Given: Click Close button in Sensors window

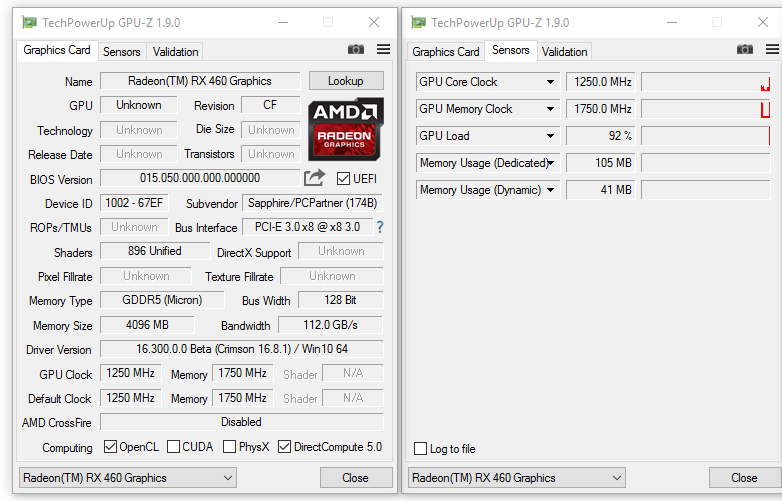Looking at the screenshot, I should [744, 478].
